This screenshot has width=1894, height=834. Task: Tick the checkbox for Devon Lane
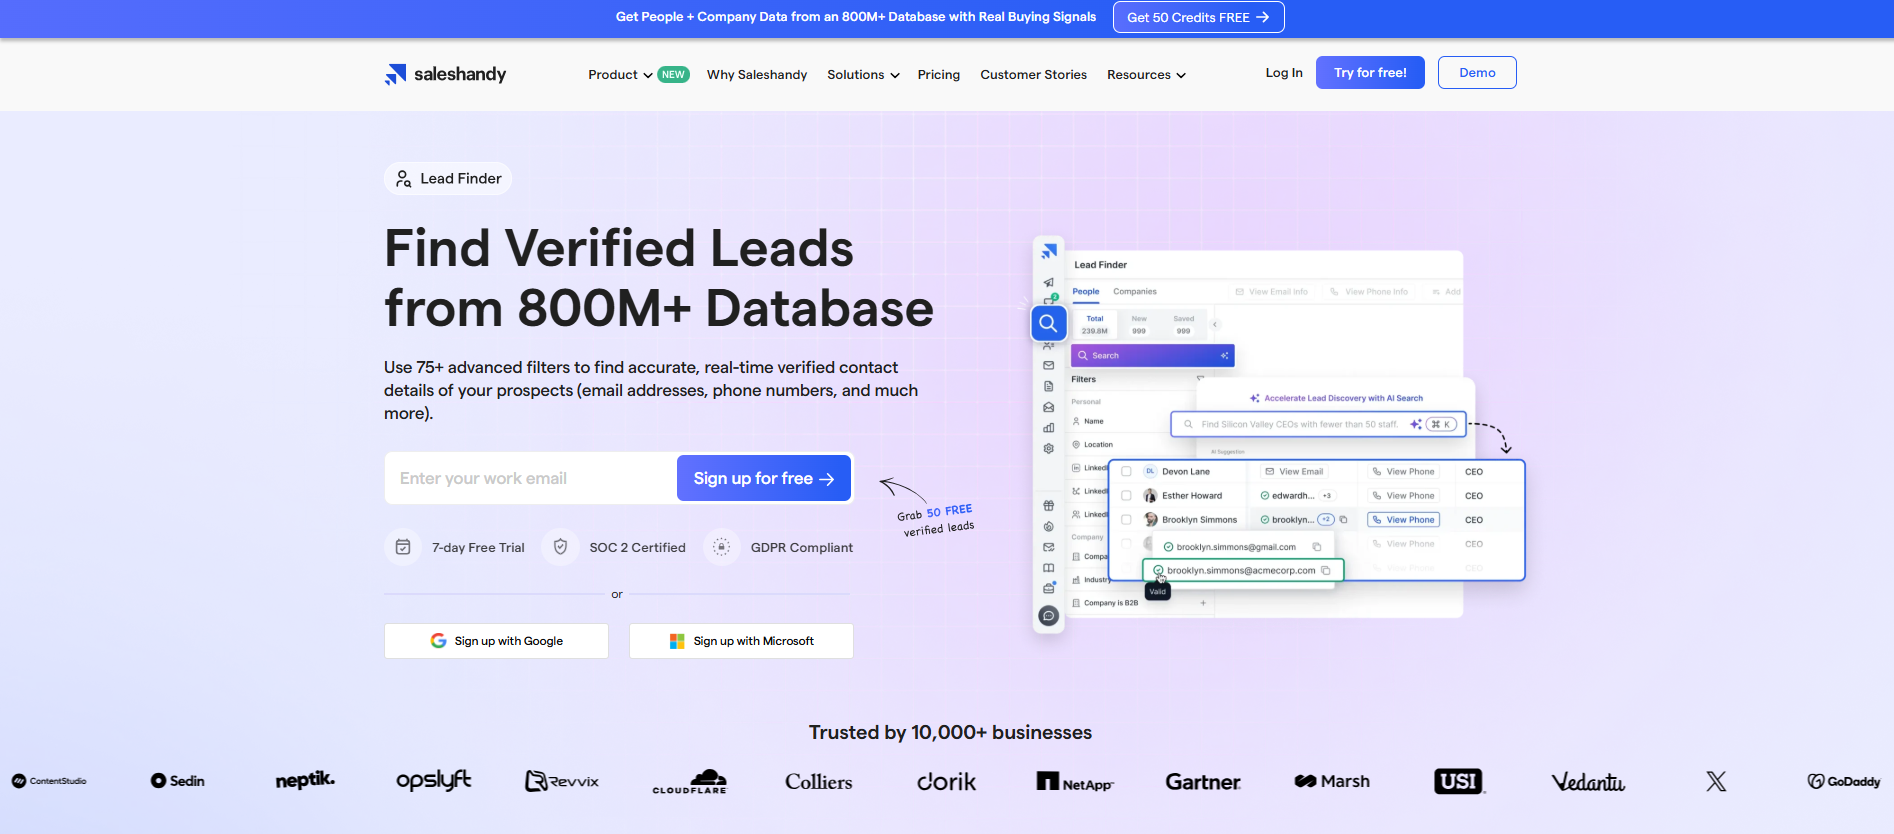(x=1126, y=471)
